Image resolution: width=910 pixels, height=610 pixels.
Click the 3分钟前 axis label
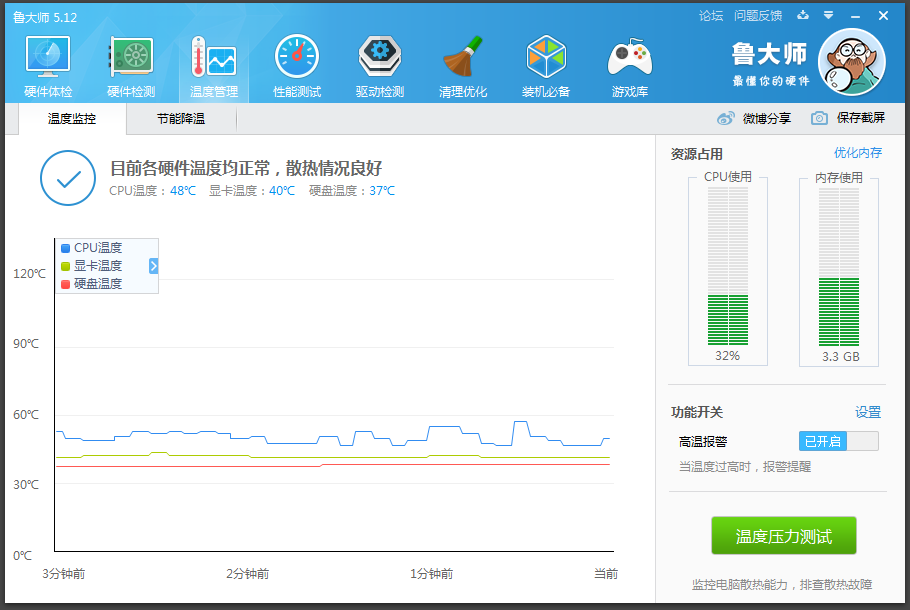pyautogui.click(x=63, y=573)
